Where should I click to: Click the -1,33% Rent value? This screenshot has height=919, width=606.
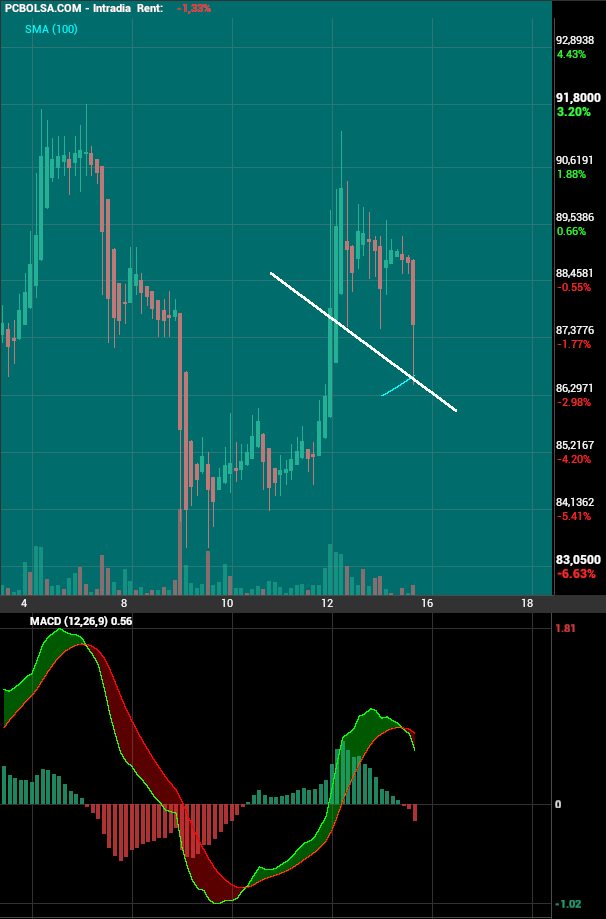pyautogui.click(x=194, y=8)
